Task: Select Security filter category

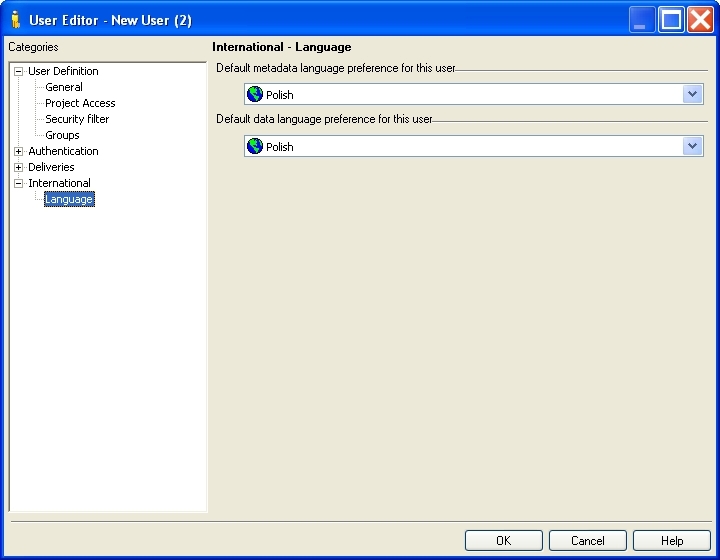Action: 77,119
